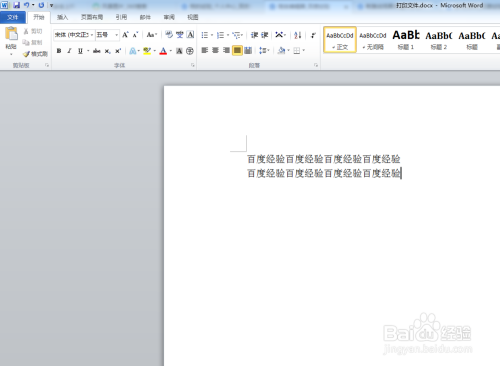The image size is (500, 366).
Task: Switch to the 审阅 ribbon tab
Action: 169,17
